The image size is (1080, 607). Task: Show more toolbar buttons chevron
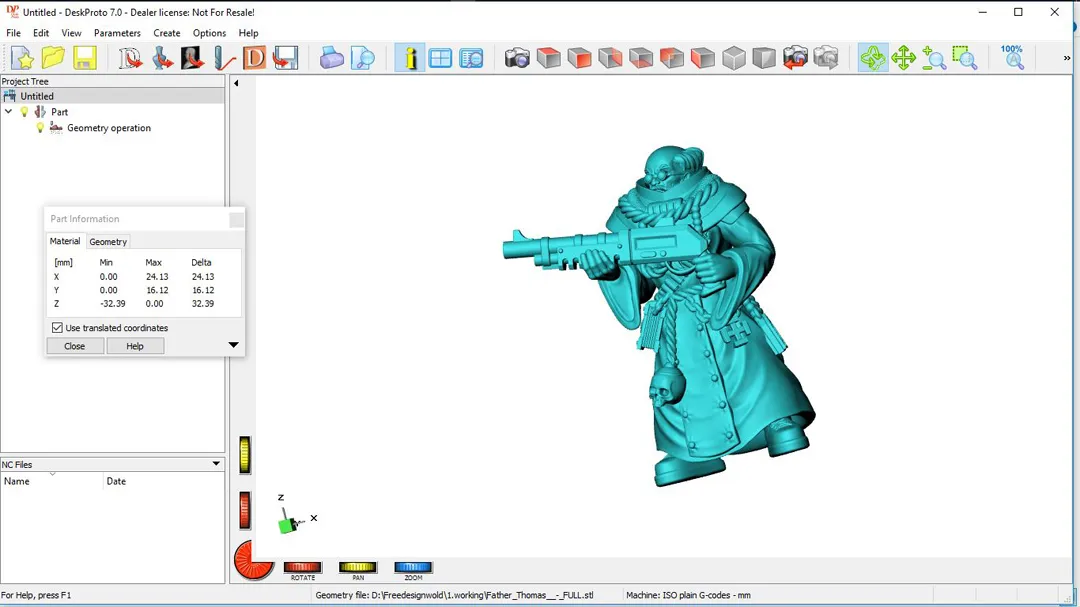coord(1066,59)
